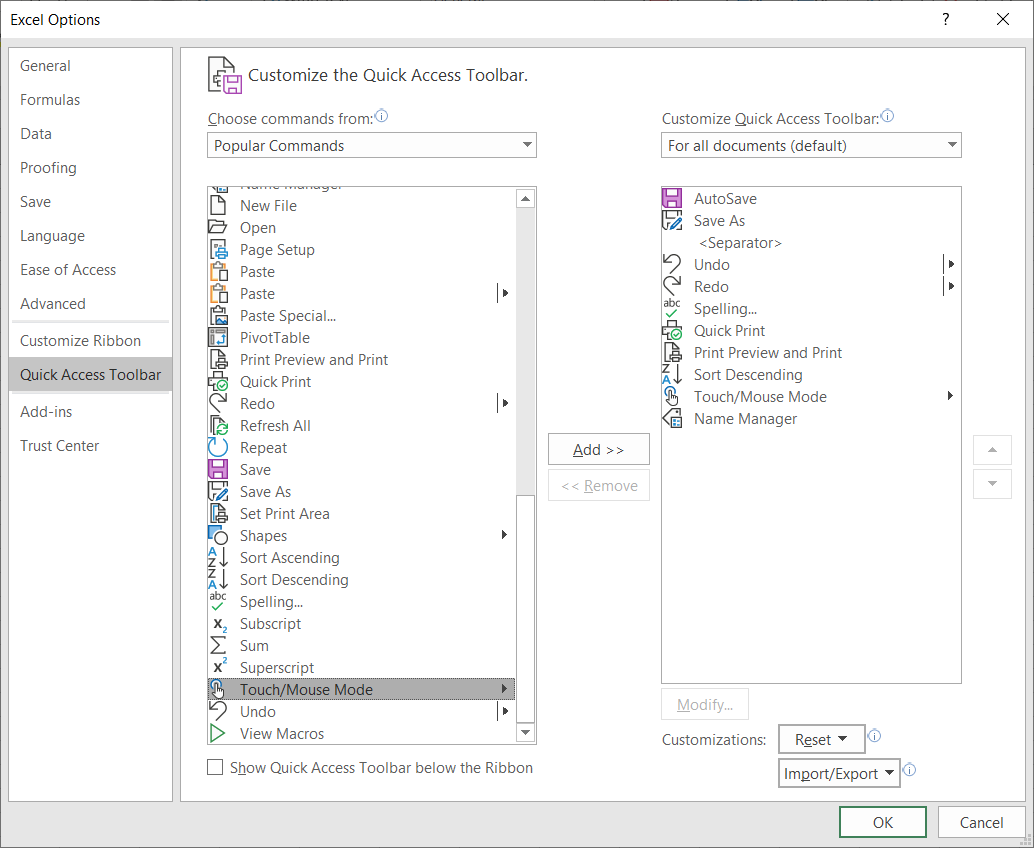Enable Show Quick Access Toolbar below the Ribbon
The image size is (1034, 848).
point(215,767)
